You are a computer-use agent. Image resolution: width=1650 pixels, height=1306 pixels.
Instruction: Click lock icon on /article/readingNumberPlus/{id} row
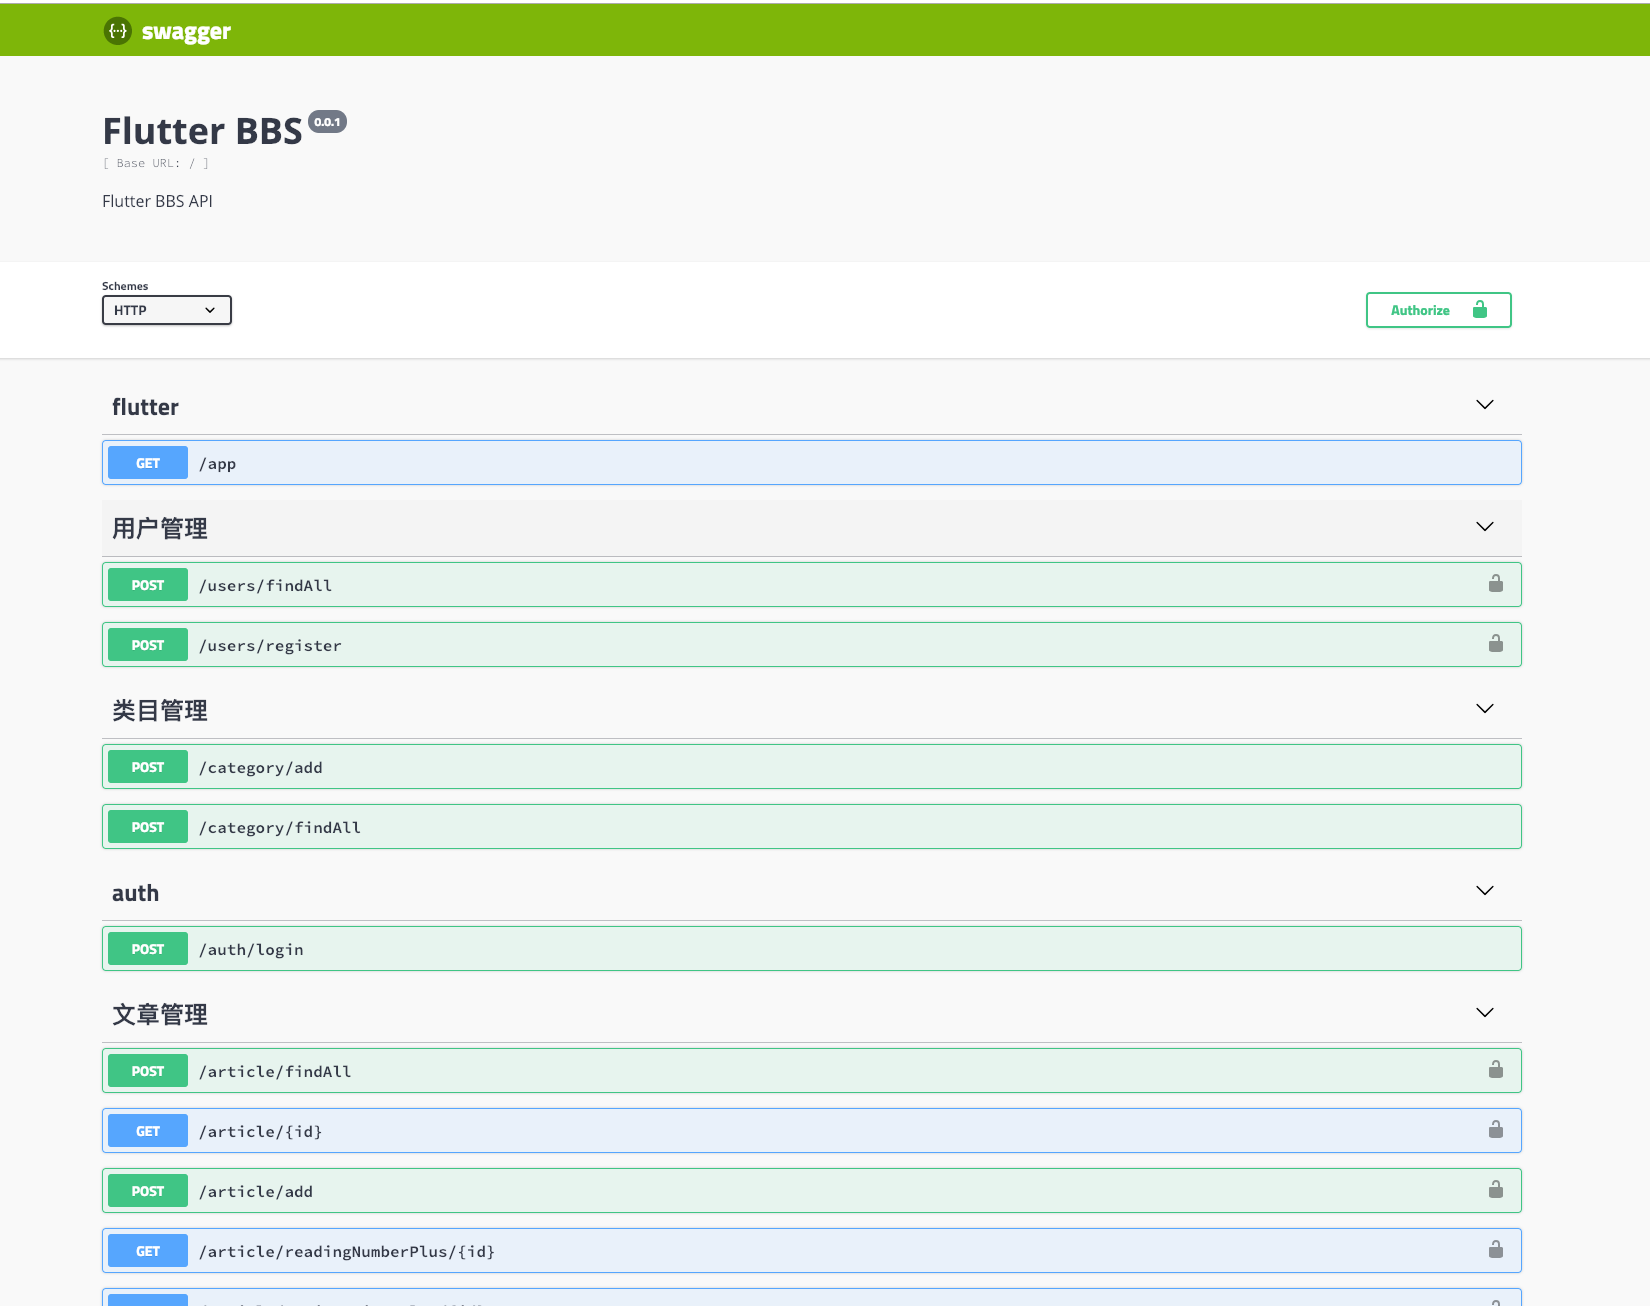click(1496, 1249)
